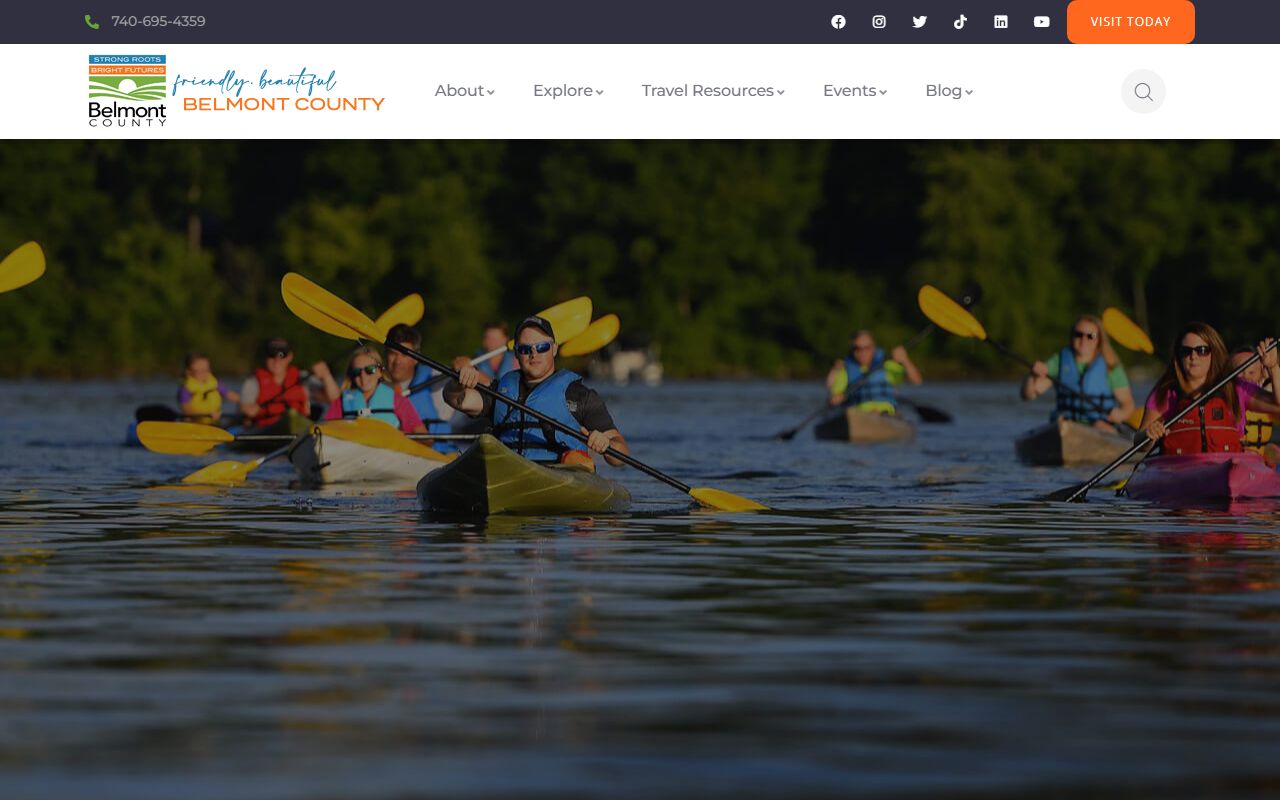
Task: Click the kayakers hero banner image
Action: [640, 469]
